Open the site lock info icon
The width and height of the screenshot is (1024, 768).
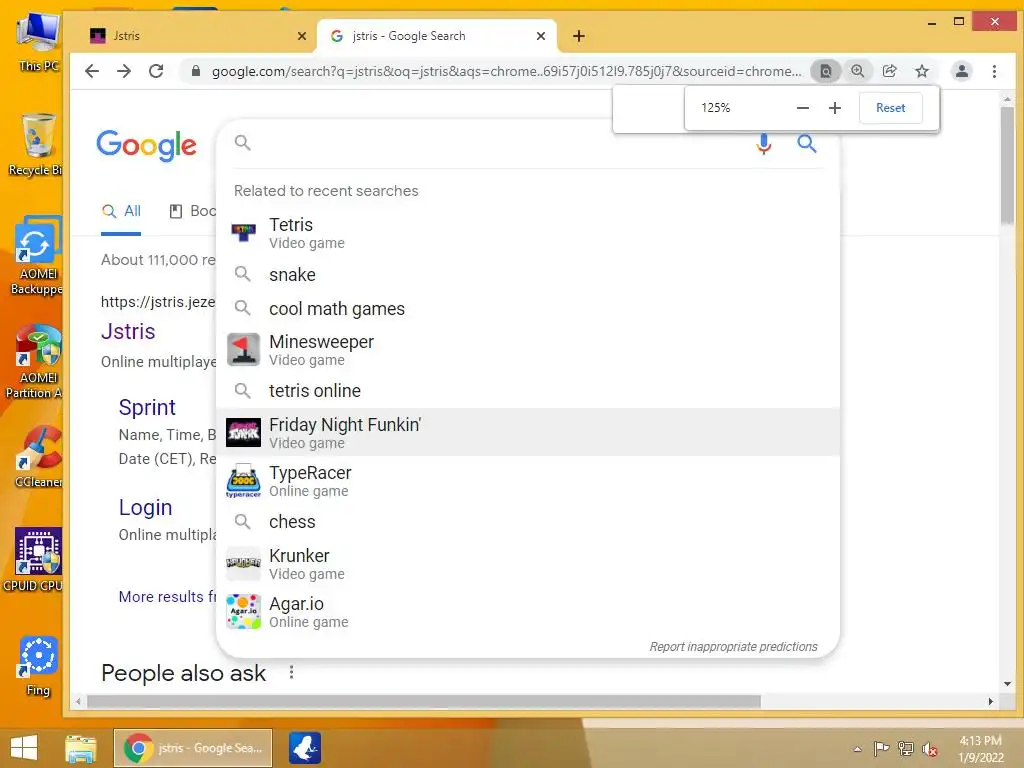tap(195, 71)
